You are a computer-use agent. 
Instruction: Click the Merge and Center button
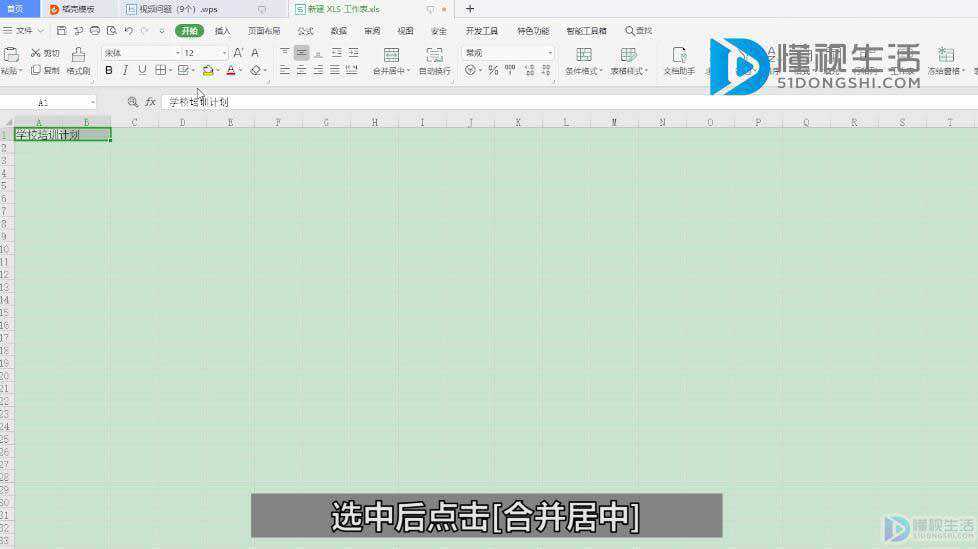point(391,61)
